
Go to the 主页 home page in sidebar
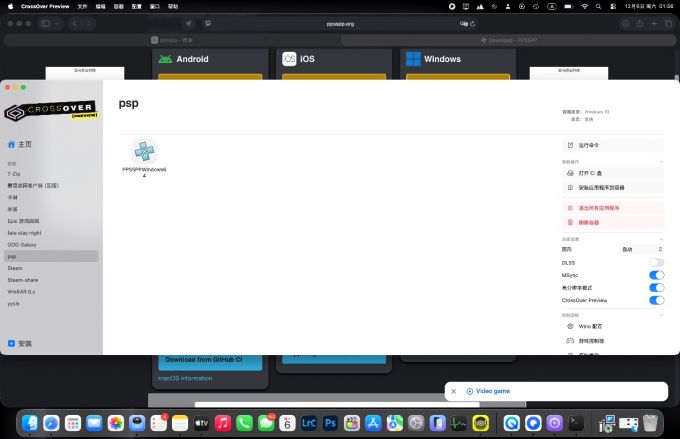click(x=20, y=144)
